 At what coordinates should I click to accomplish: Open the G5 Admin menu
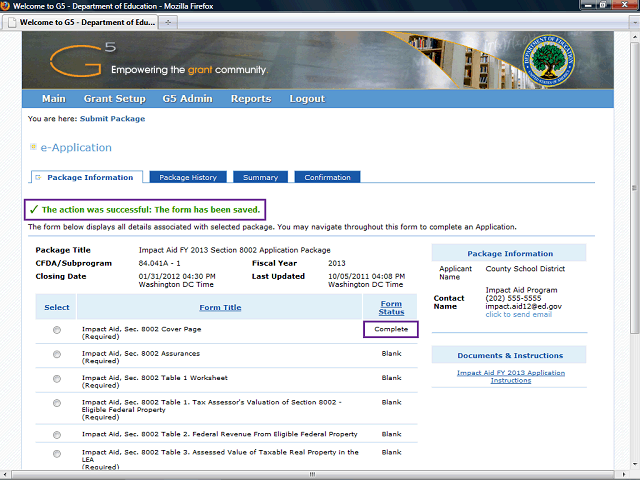coord(188,99)
